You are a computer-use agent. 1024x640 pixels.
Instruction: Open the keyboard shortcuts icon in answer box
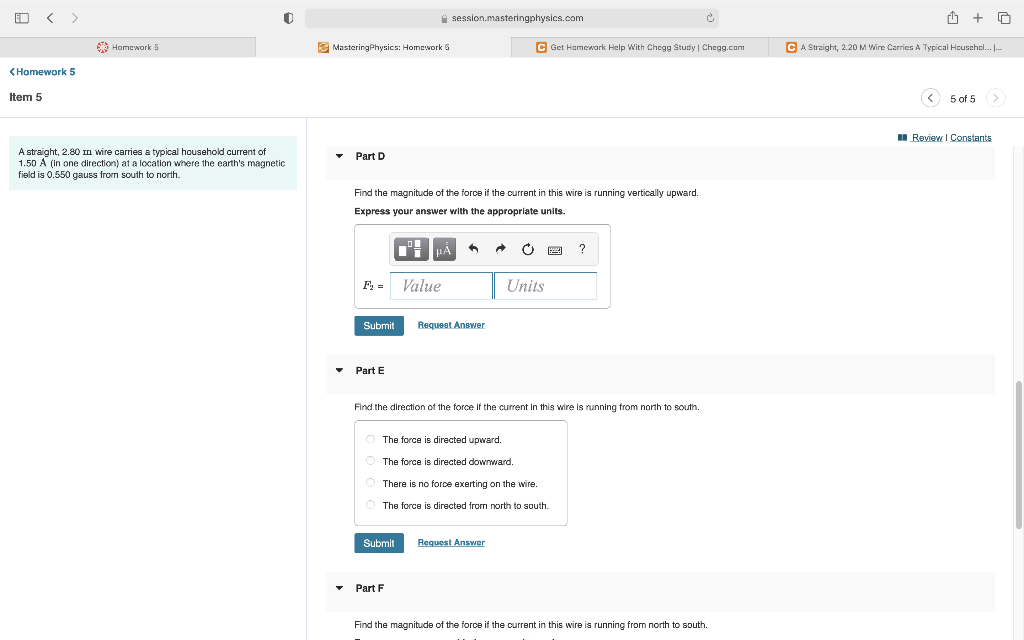coord(554,248)
